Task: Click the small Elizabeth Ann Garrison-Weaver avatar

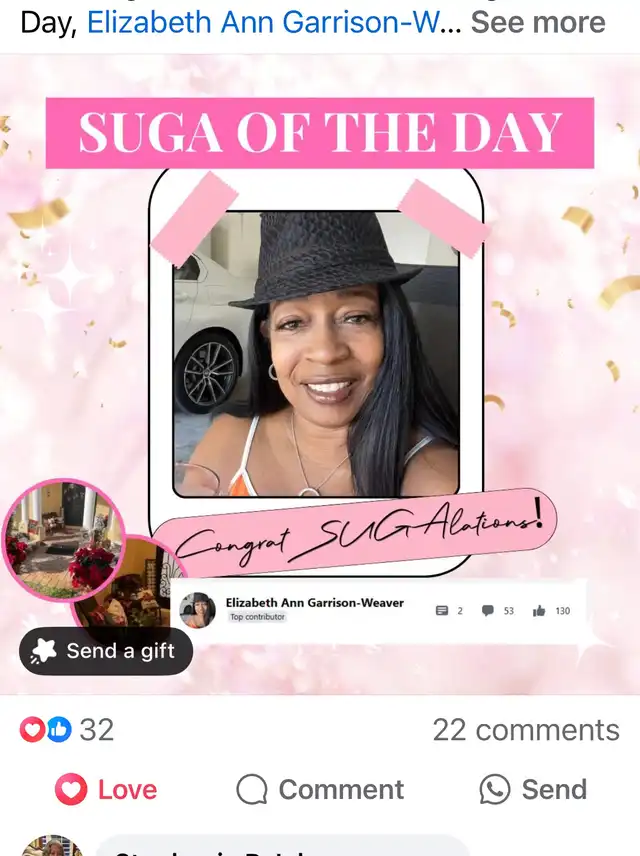Action: tap(197, 610)
